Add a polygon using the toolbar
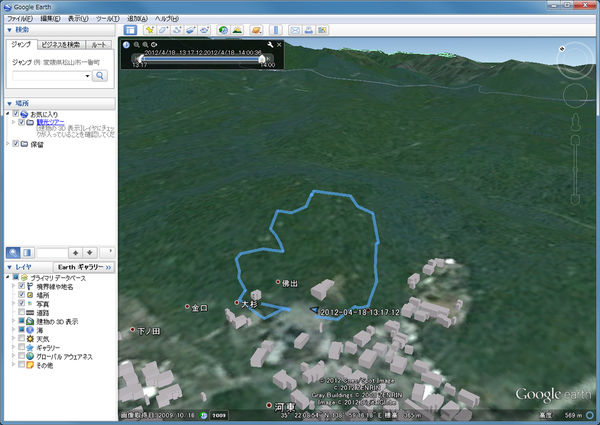Screen dimensions: 600x425 pos(163,30)
